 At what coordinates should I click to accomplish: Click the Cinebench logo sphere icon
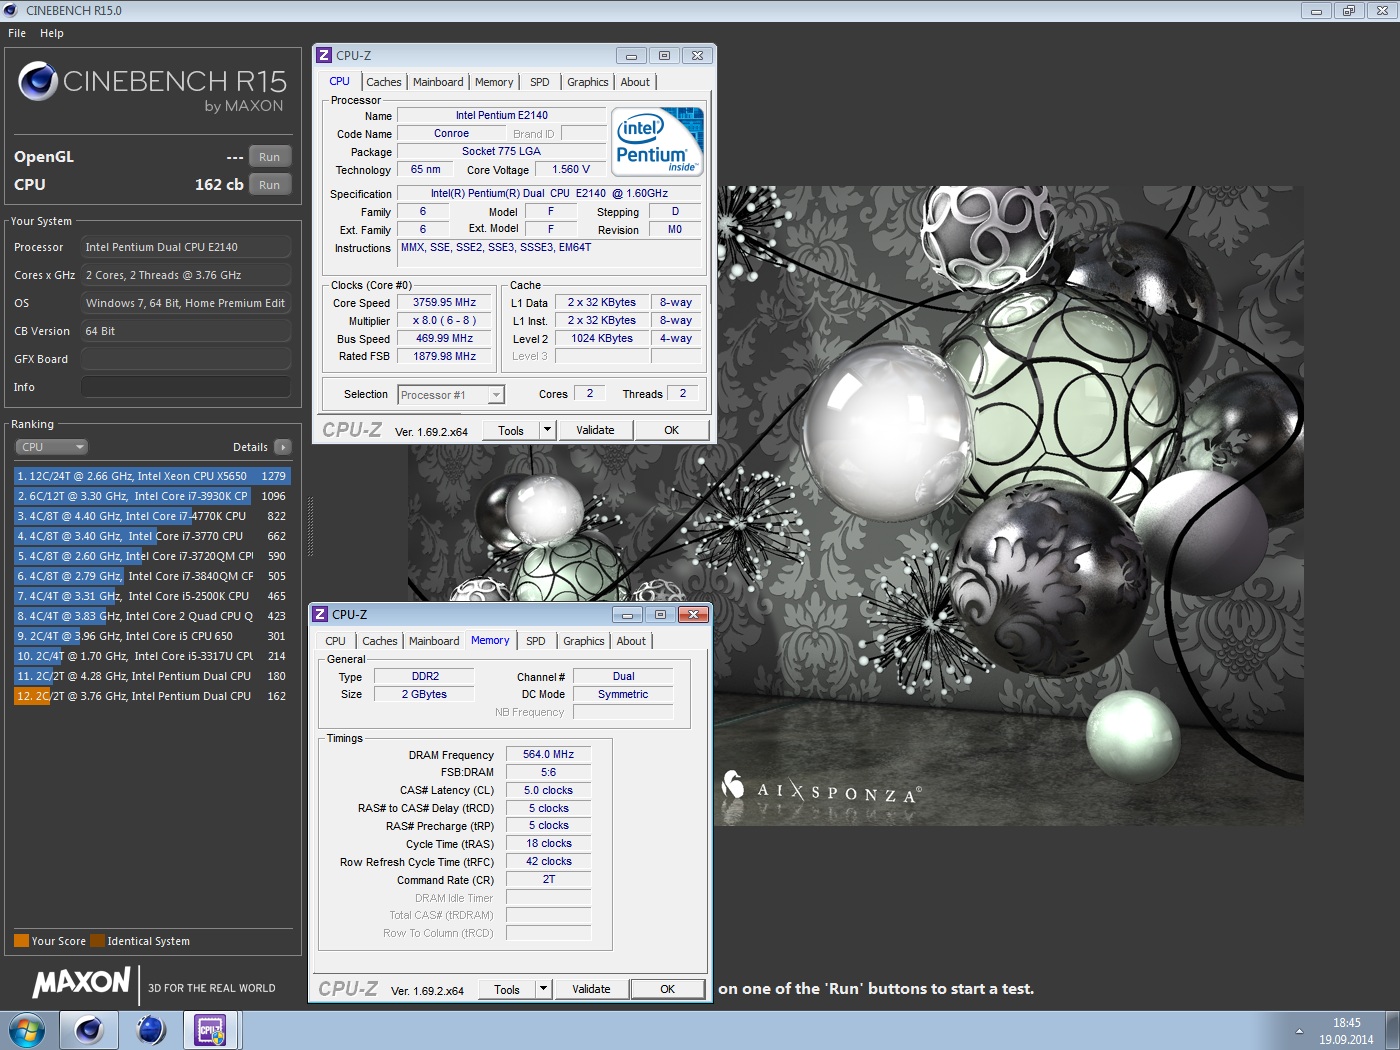click(38, 81)
